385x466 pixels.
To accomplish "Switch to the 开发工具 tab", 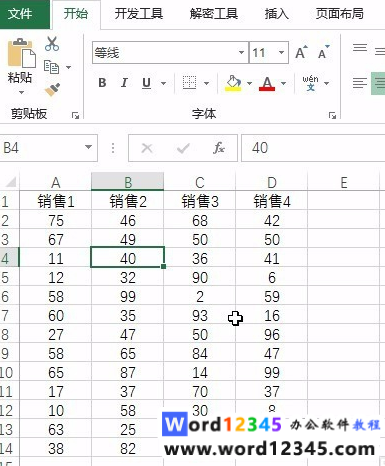I will coord(139,14).
